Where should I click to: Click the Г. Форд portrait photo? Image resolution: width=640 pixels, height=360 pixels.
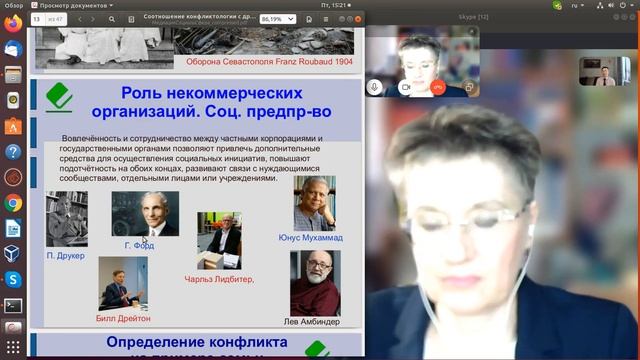[x=145, y=213]
